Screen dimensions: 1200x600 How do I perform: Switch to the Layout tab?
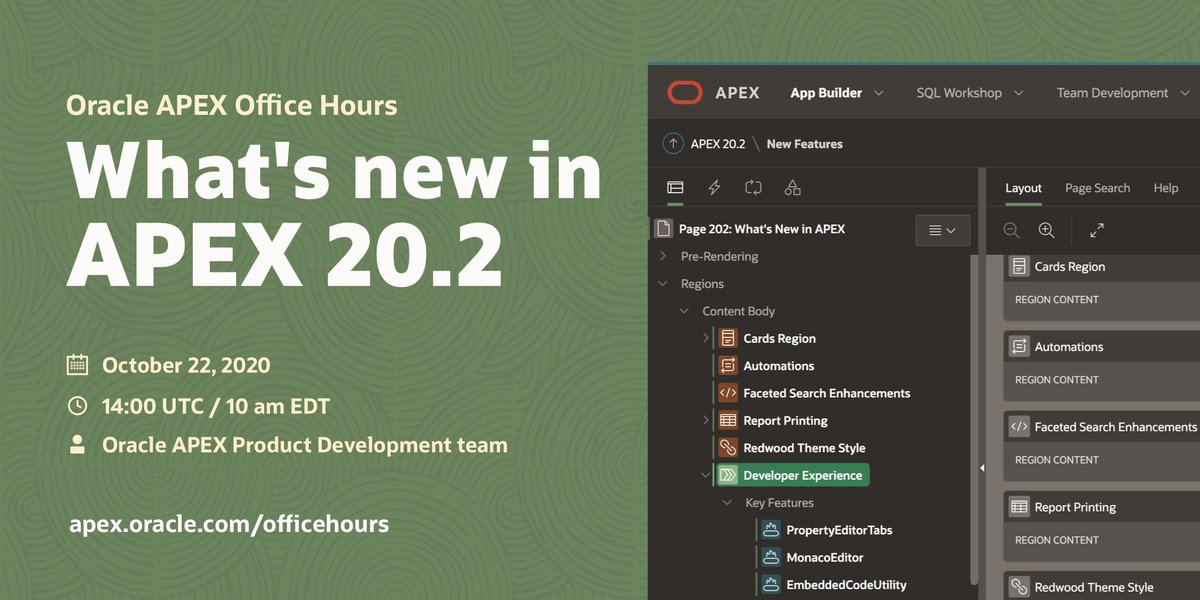tap(1023, 188)
